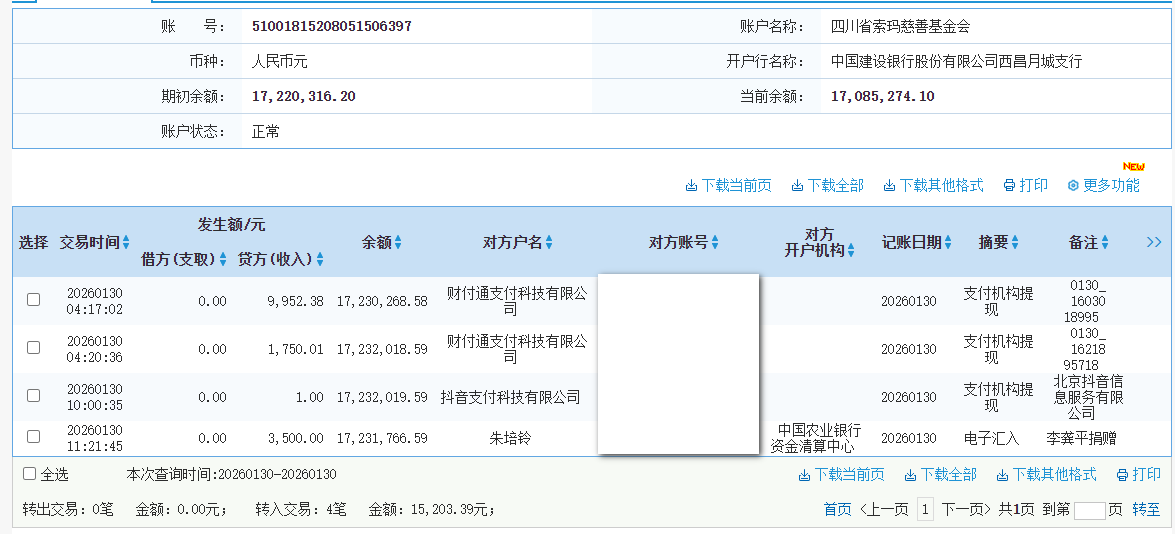Go to 首页 first page link
The width and height of the screenshot is (1175, 534).
coord(837,510)
